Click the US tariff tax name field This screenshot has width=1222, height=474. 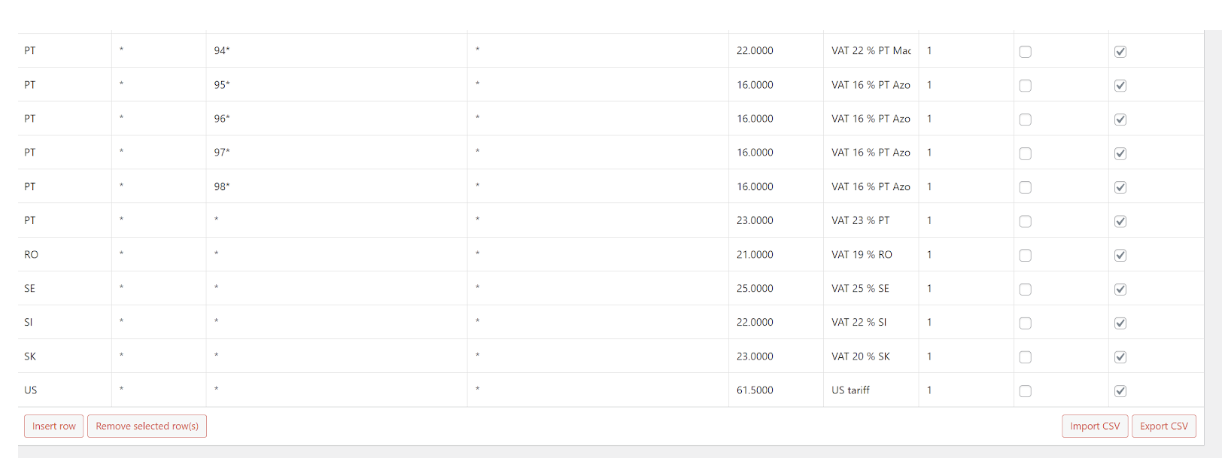[870, 390]
